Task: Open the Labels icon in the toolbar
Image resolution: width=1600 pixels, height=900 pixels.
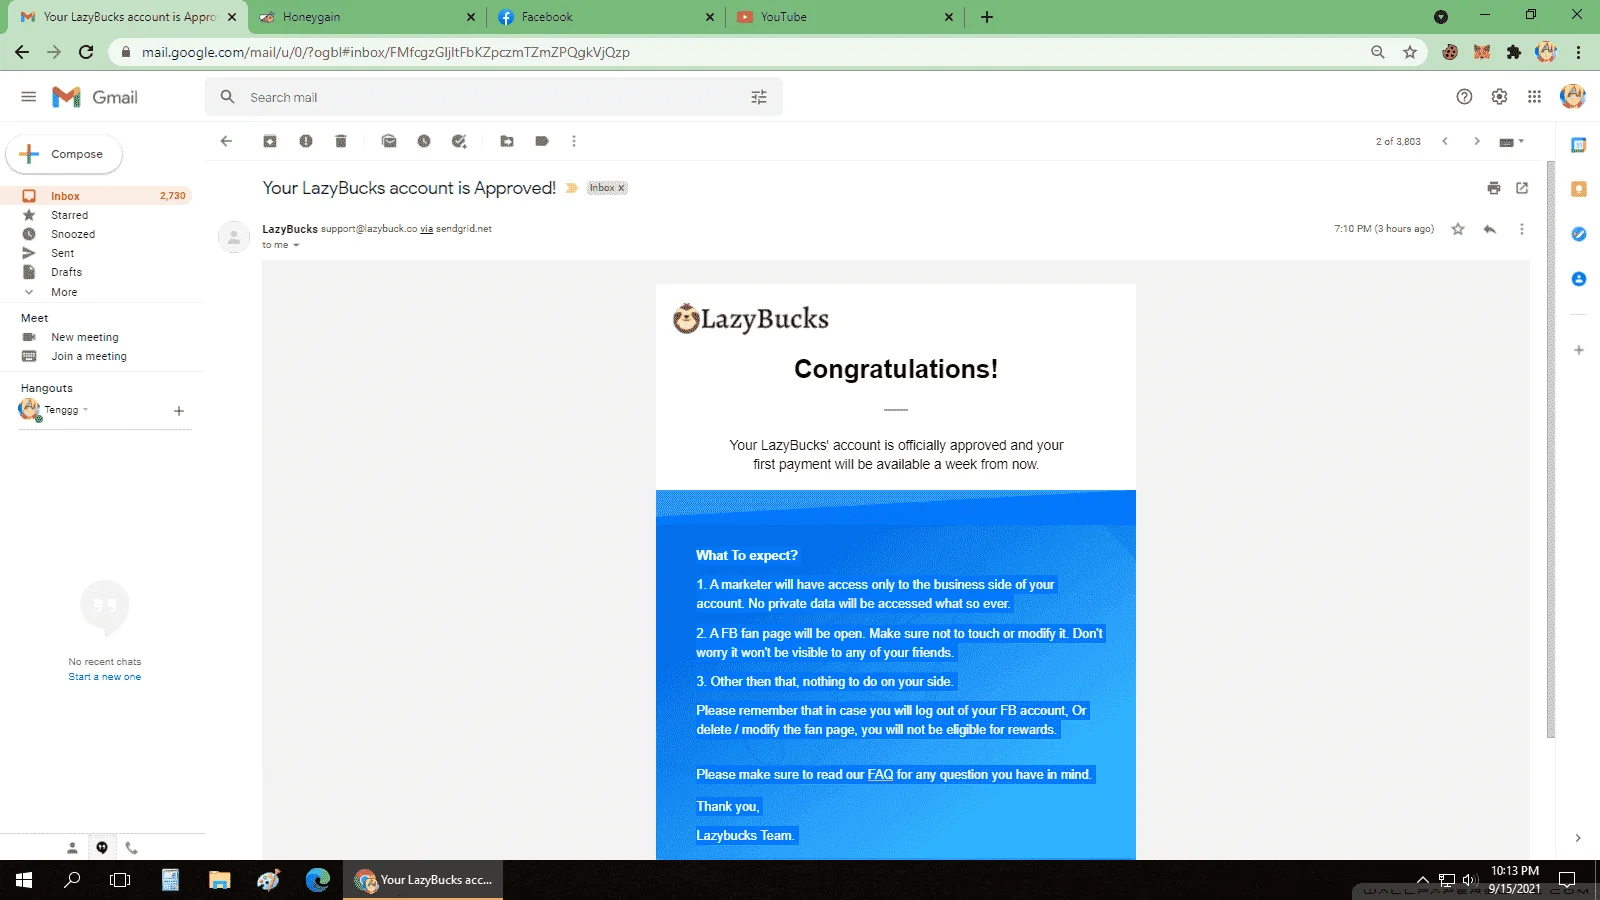Action: 542,141
